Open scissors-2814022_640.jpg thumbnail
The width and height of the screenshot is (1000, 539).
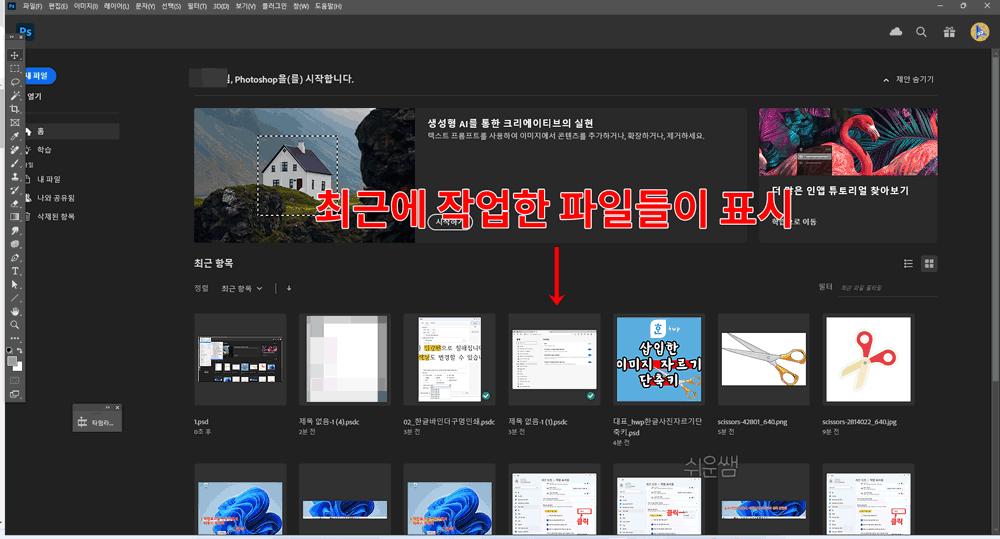click(868, 359)
